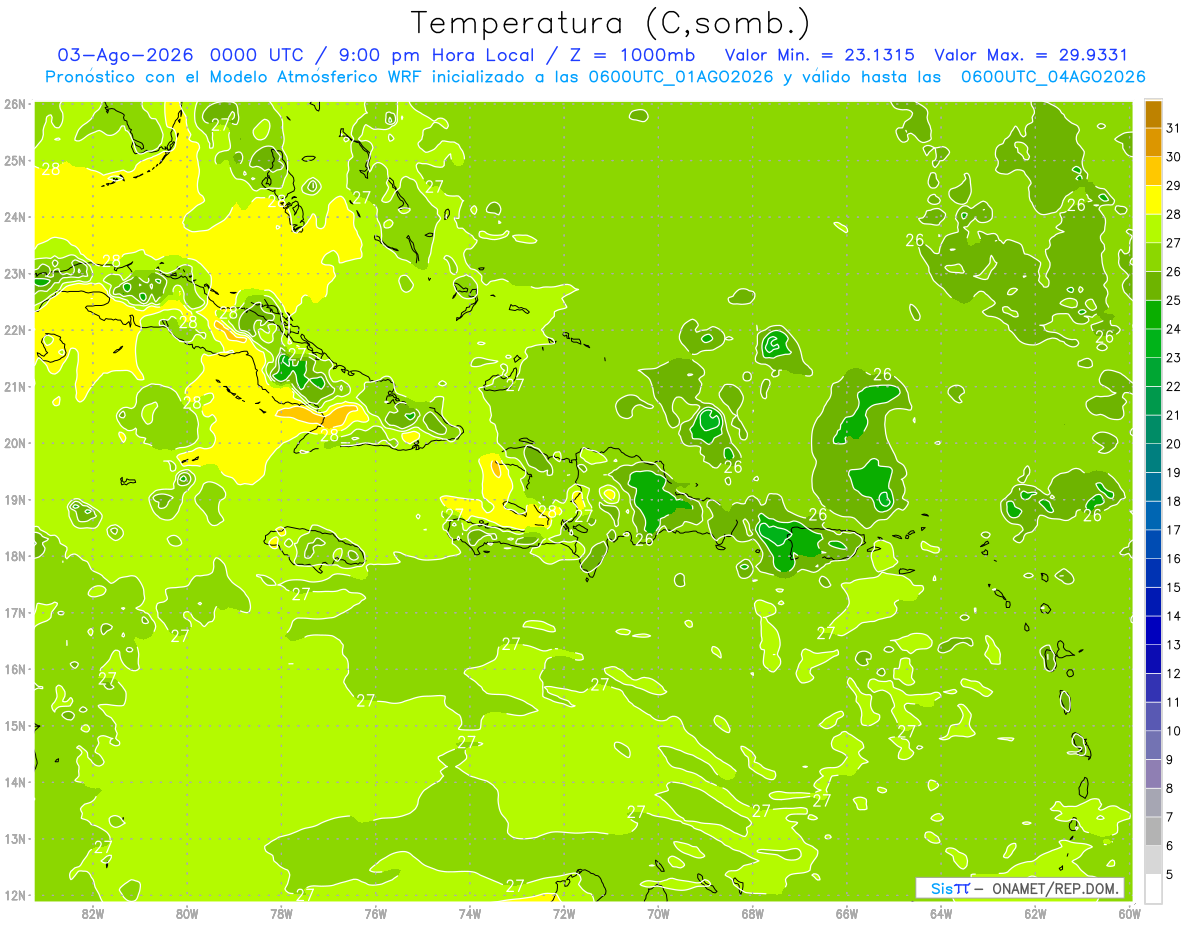The height and width of the screenshot is (927, 1200).
Task: Click the '70W' longitude axis label
Action: point(658,913)
